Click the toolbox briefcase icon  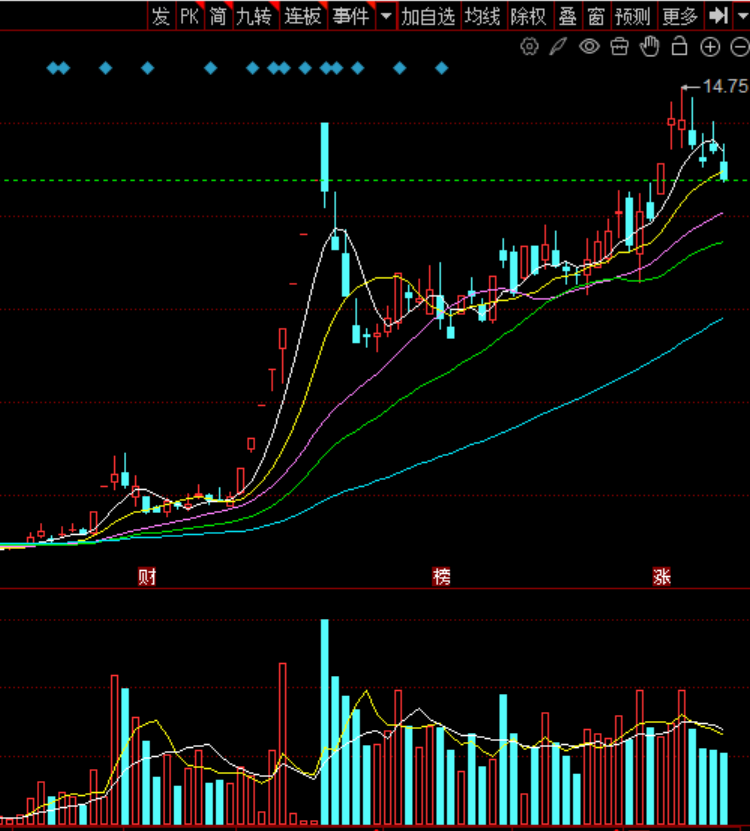point(619,46)
